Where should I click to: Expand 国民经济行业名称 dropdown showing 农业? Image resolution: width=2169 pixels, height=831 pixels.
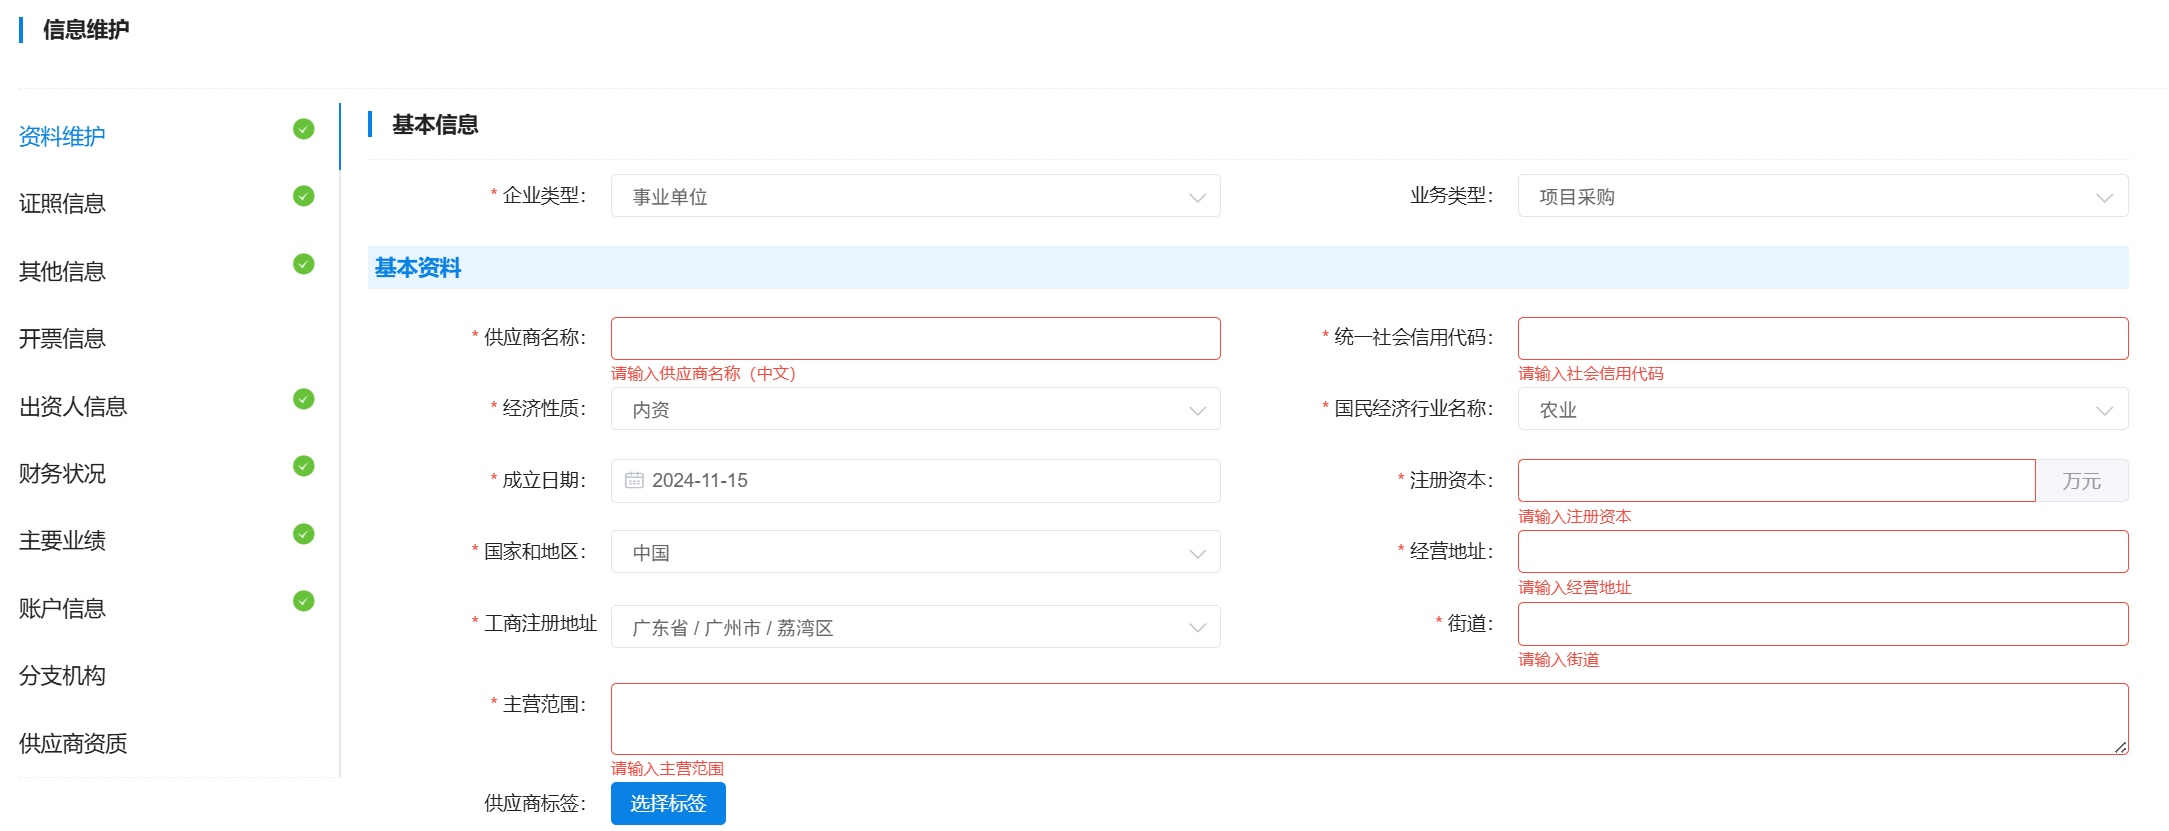point(1823,409)
